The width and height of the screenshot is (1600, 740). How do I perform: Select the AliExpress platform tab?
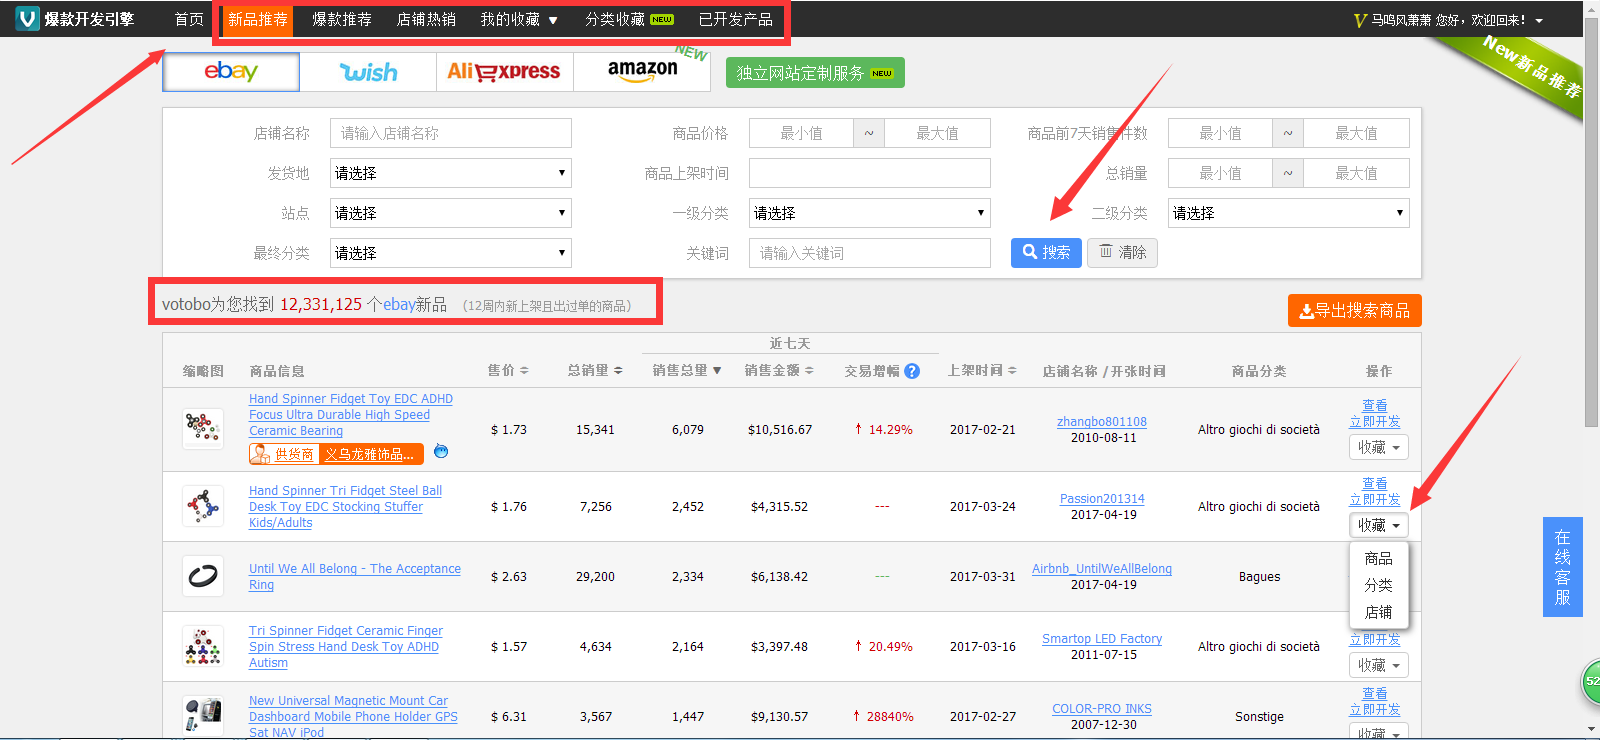click(x=504, y=72)
